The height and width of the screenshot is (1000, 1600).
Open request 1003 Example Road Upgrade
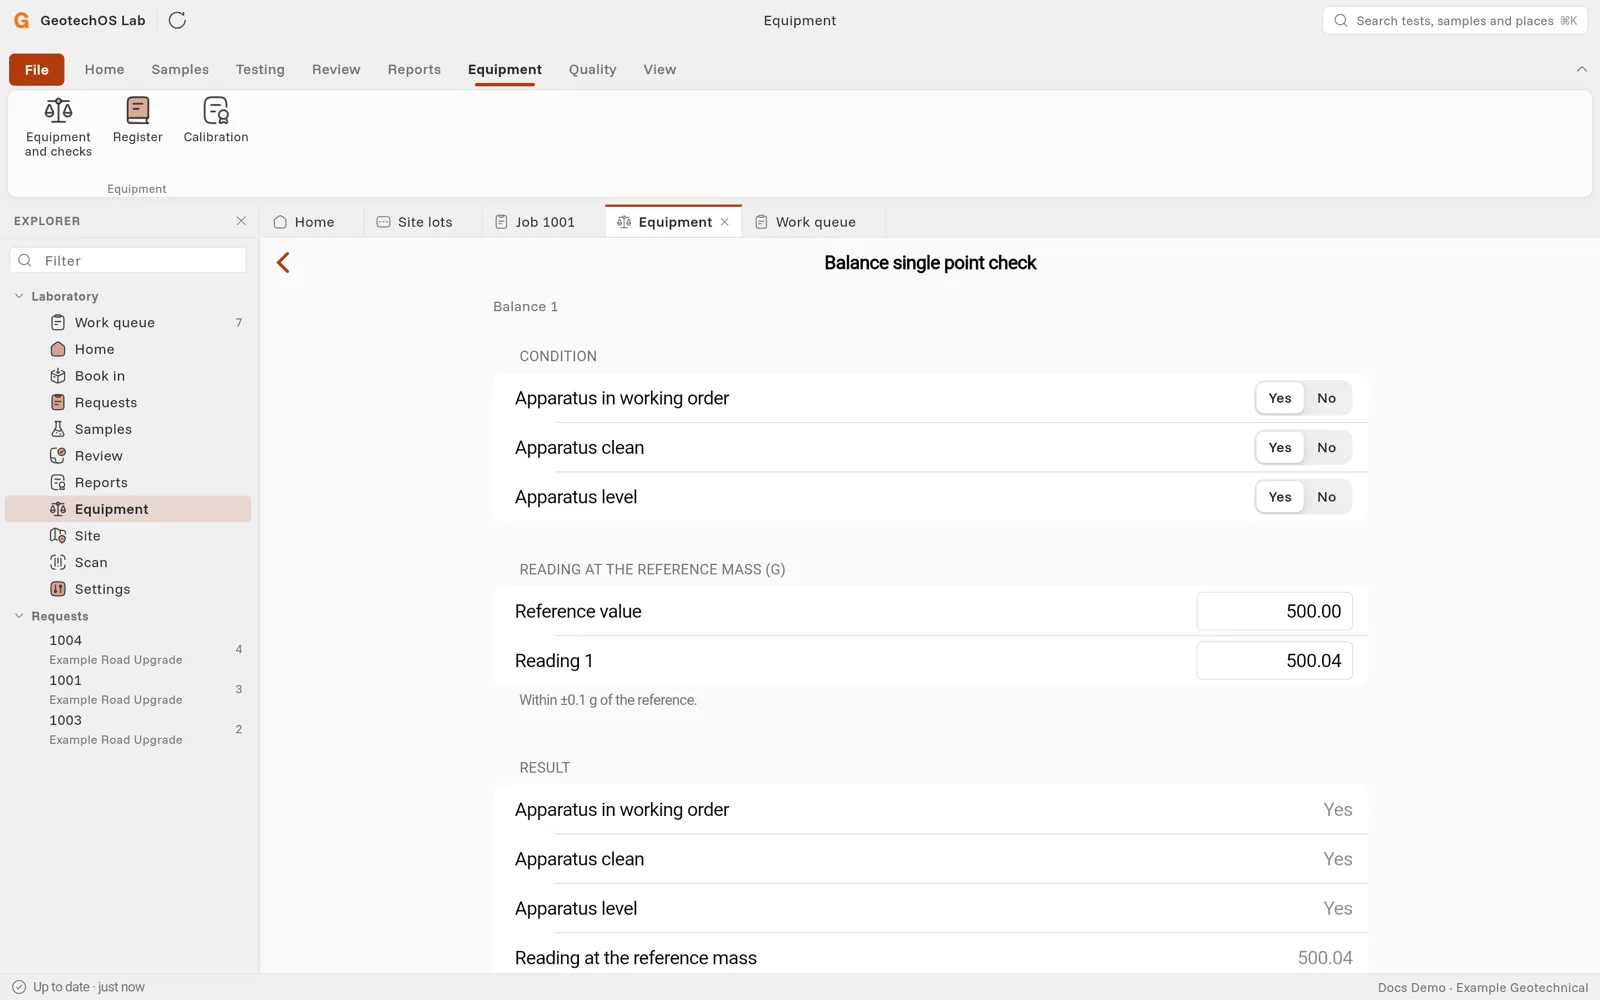128,730
